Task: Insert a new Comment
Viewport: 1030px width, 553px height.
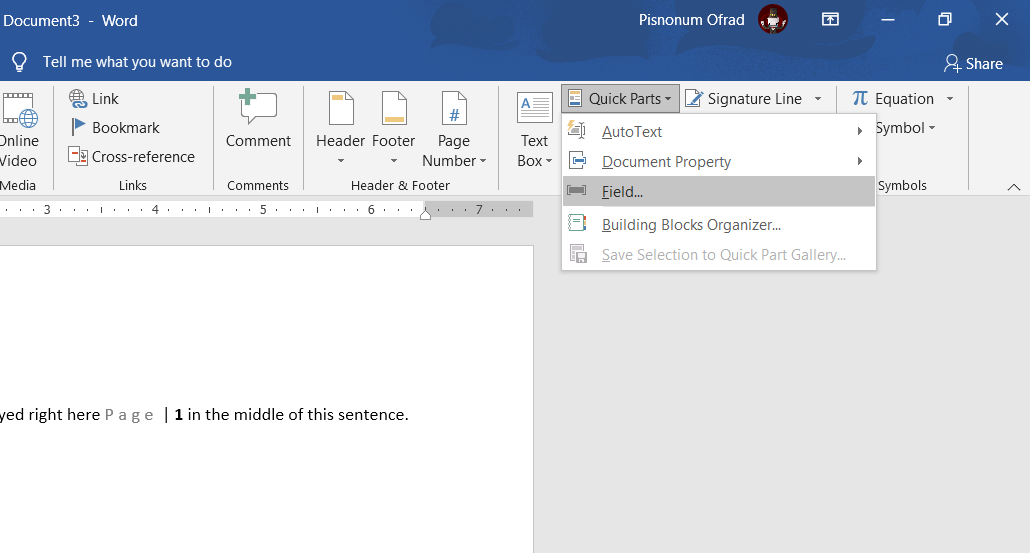Action: (x=258, y=120)
